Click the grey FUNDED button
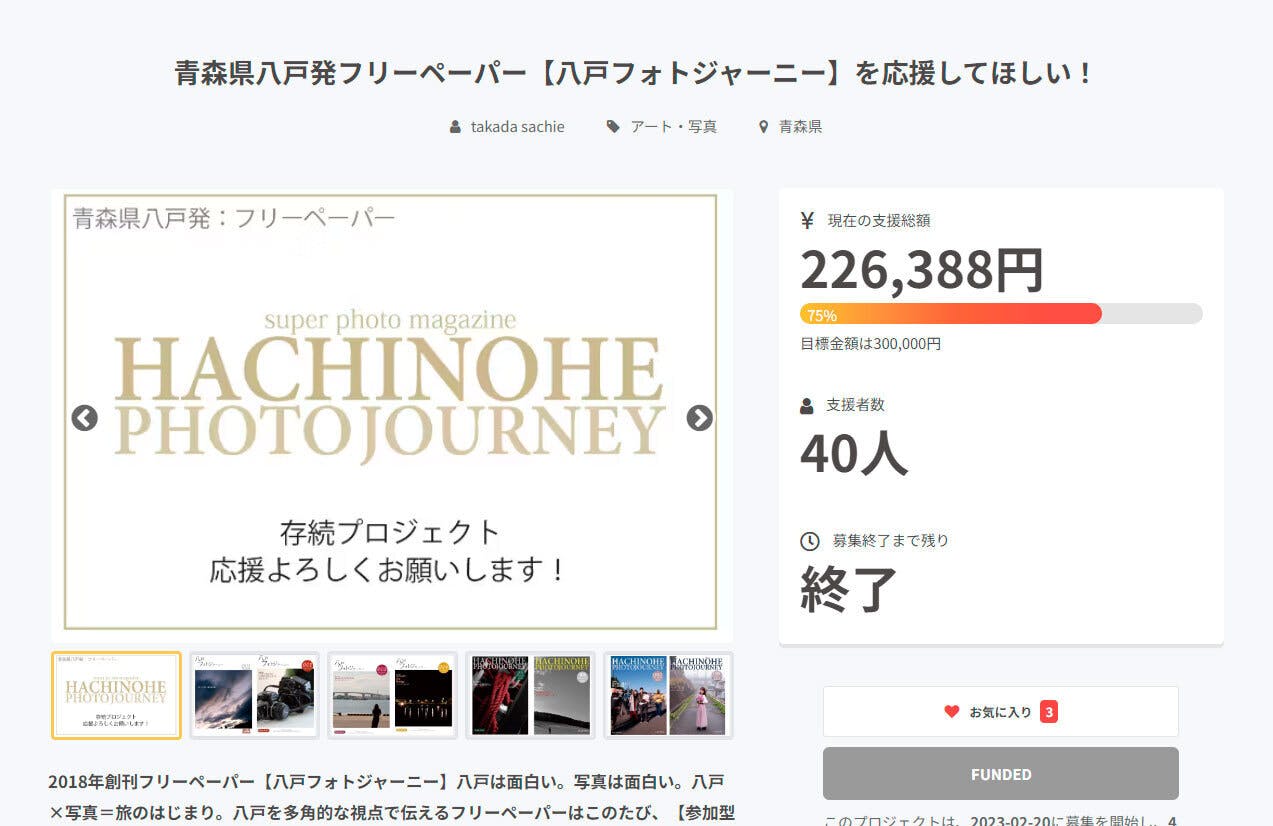 point(1000,774)
